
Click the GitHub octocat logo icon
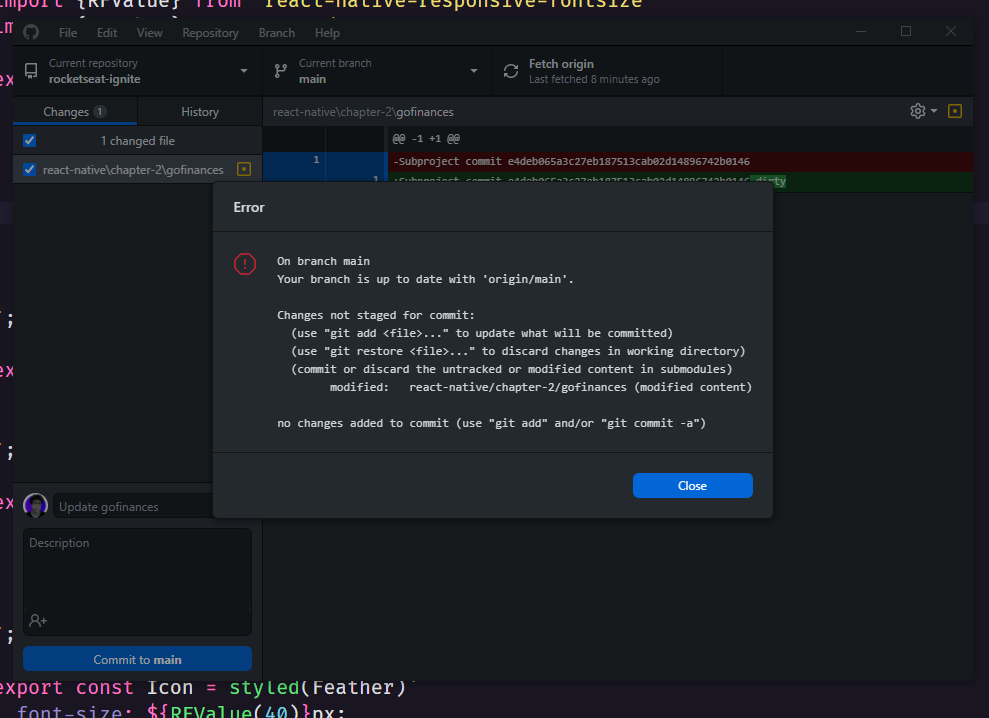tap(30, 32)
